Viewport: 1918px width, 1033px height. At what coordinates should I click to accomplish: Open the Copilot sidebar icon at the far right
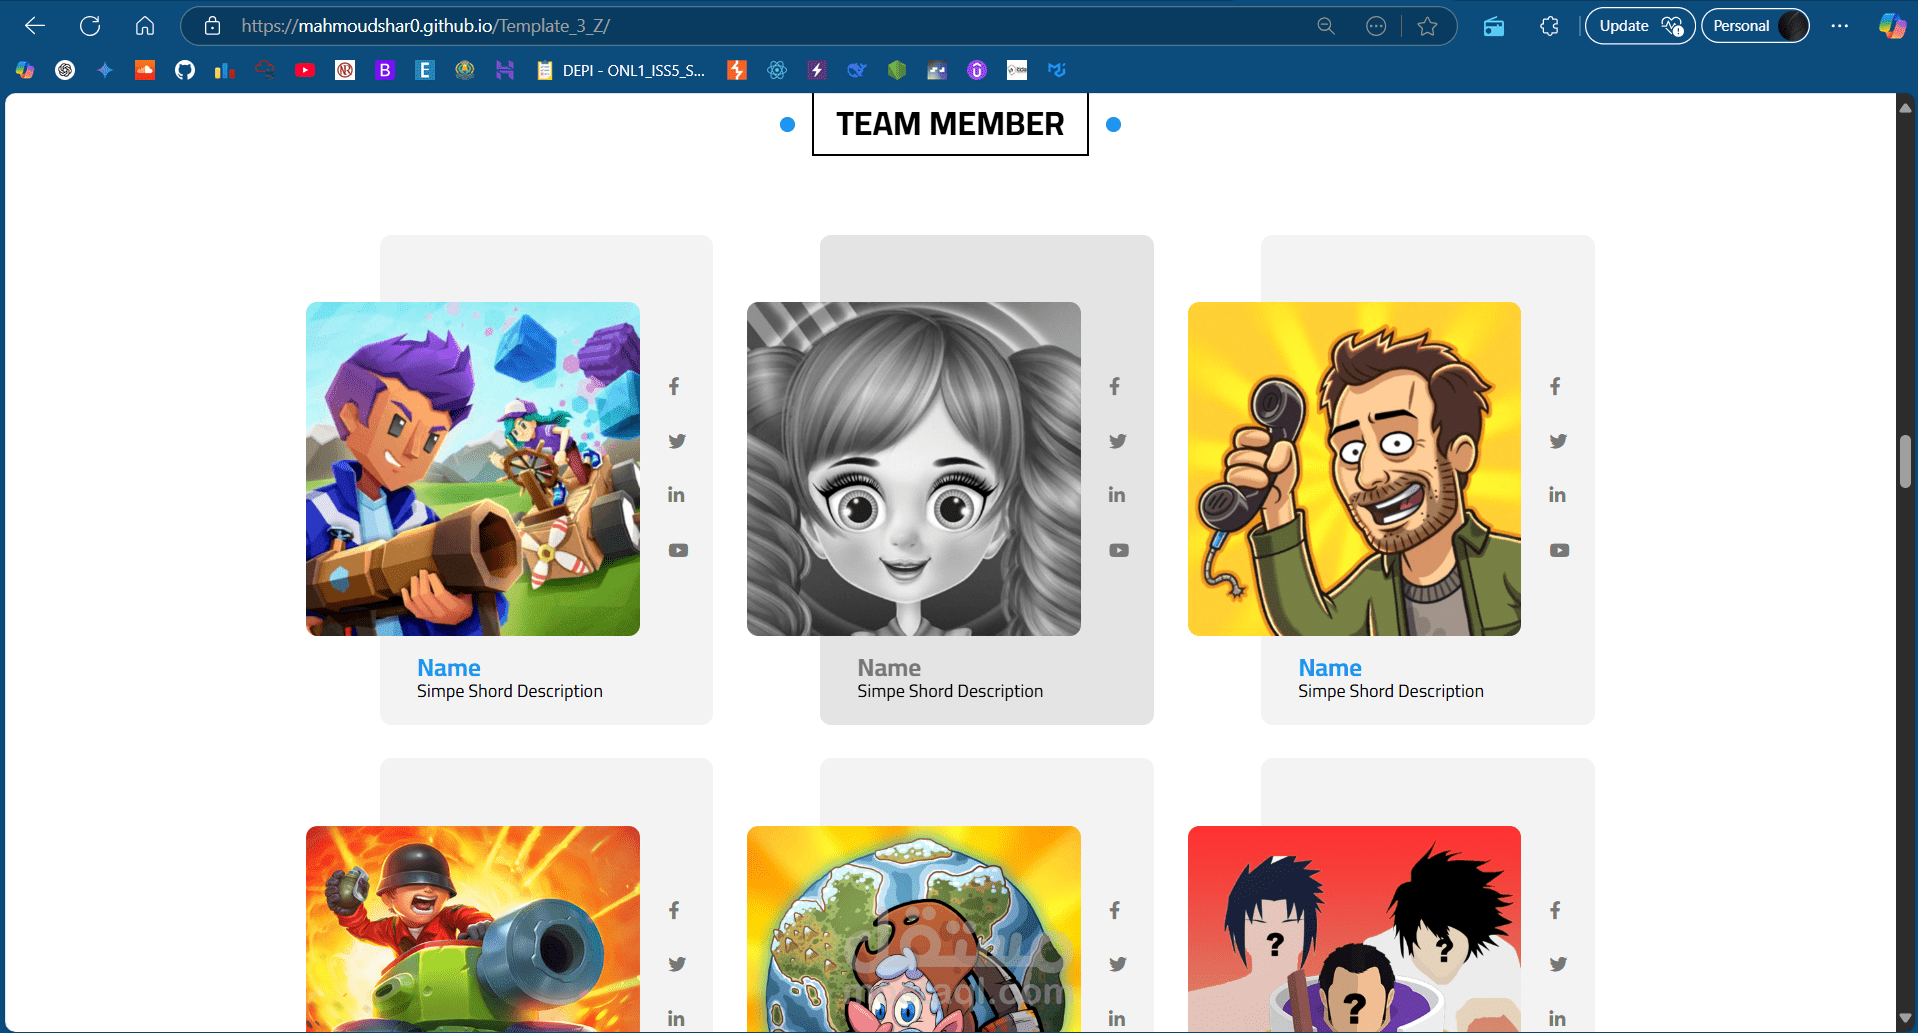click(x=1891, y=26)
